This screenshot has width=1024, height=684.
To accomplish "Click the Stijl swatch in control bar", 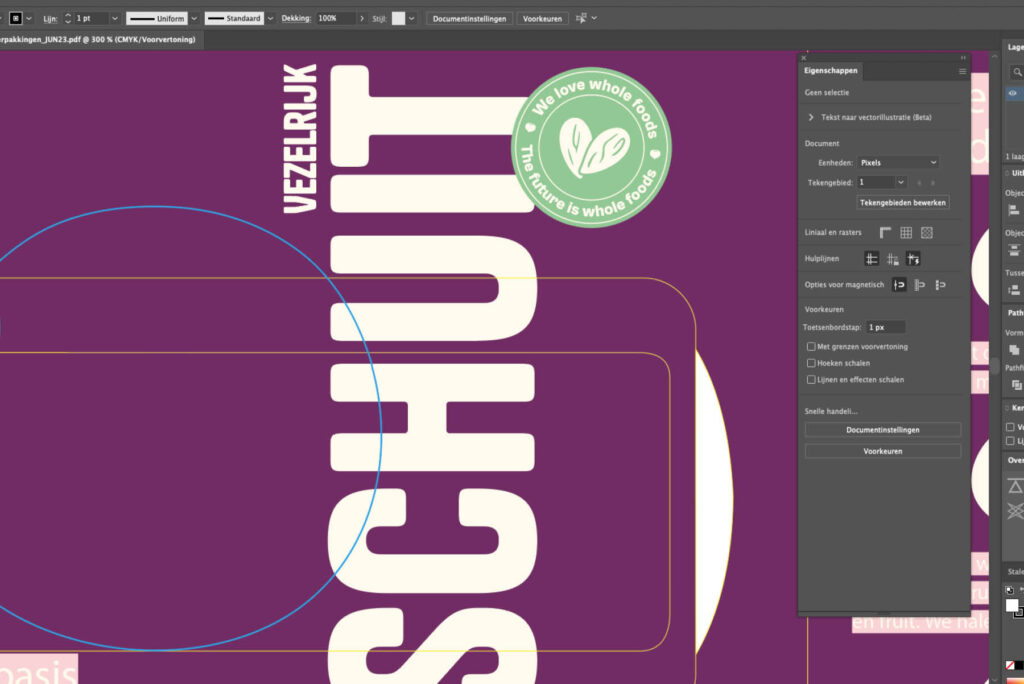I will pos(399,19).
